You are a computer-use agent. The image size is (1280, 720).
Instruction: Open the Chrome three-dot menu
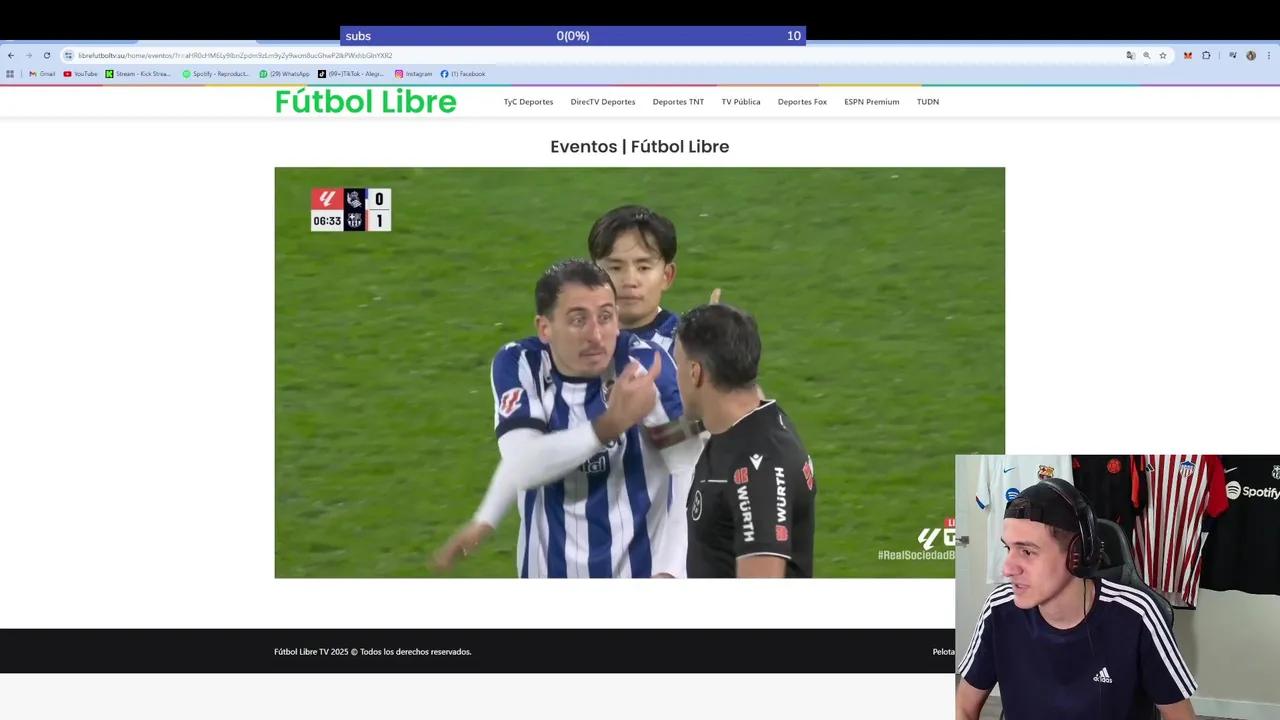pos(1268,56)
